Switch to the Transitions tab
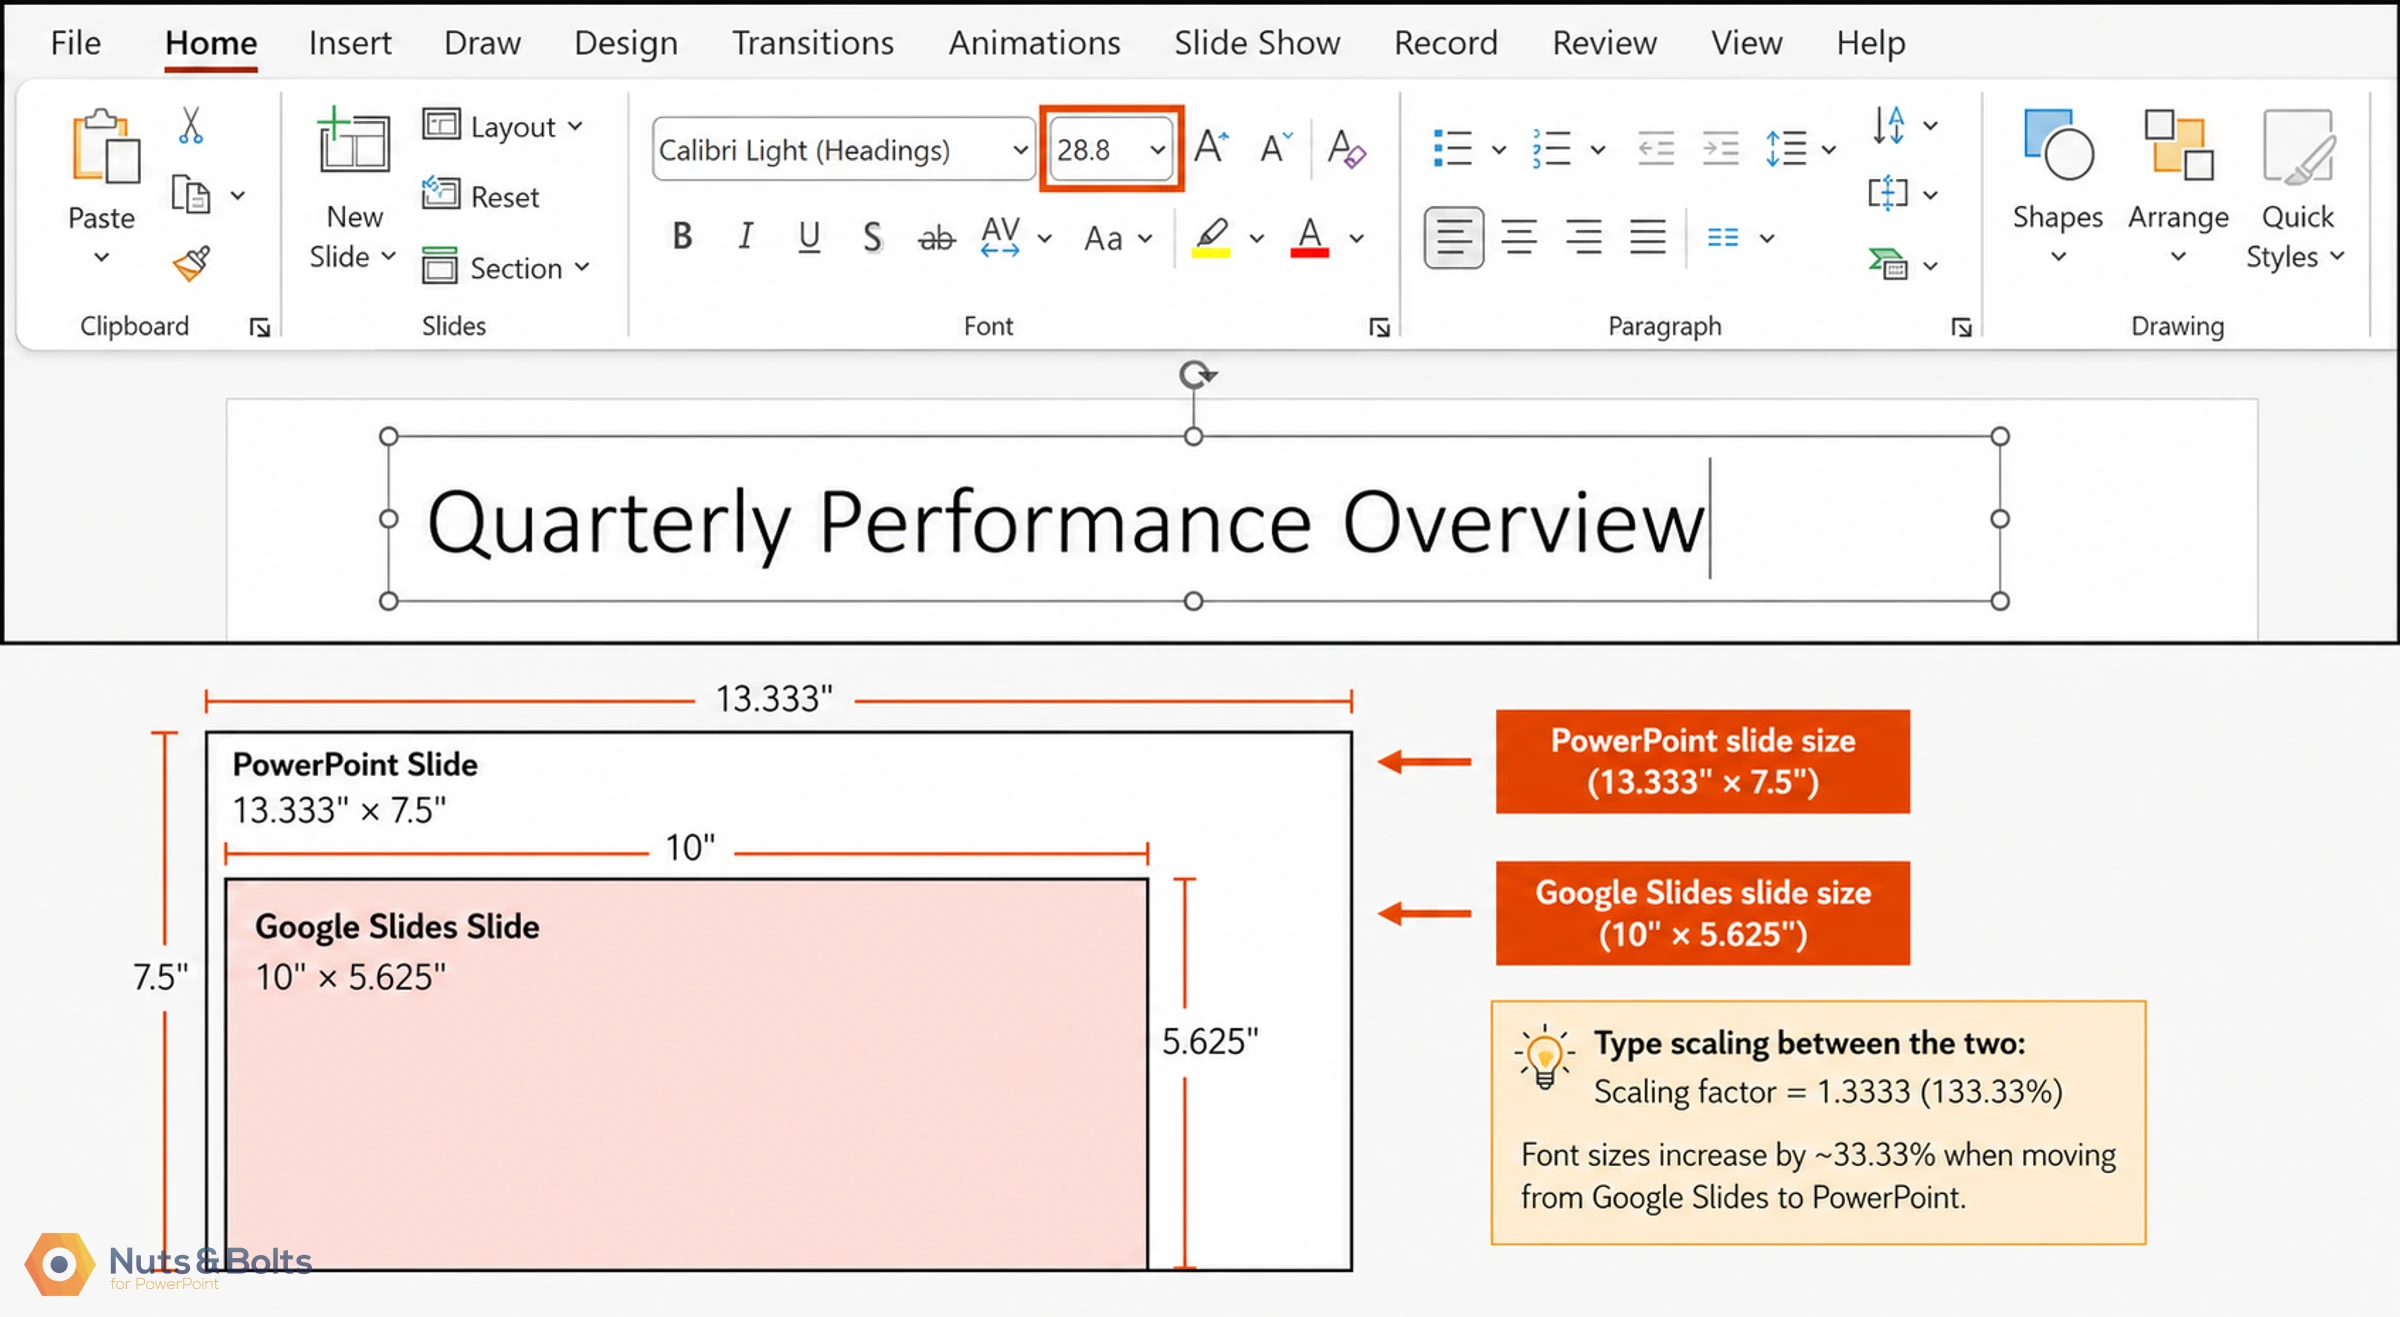The width and height of the screenshot is (2400, 1317). (813, 43)
